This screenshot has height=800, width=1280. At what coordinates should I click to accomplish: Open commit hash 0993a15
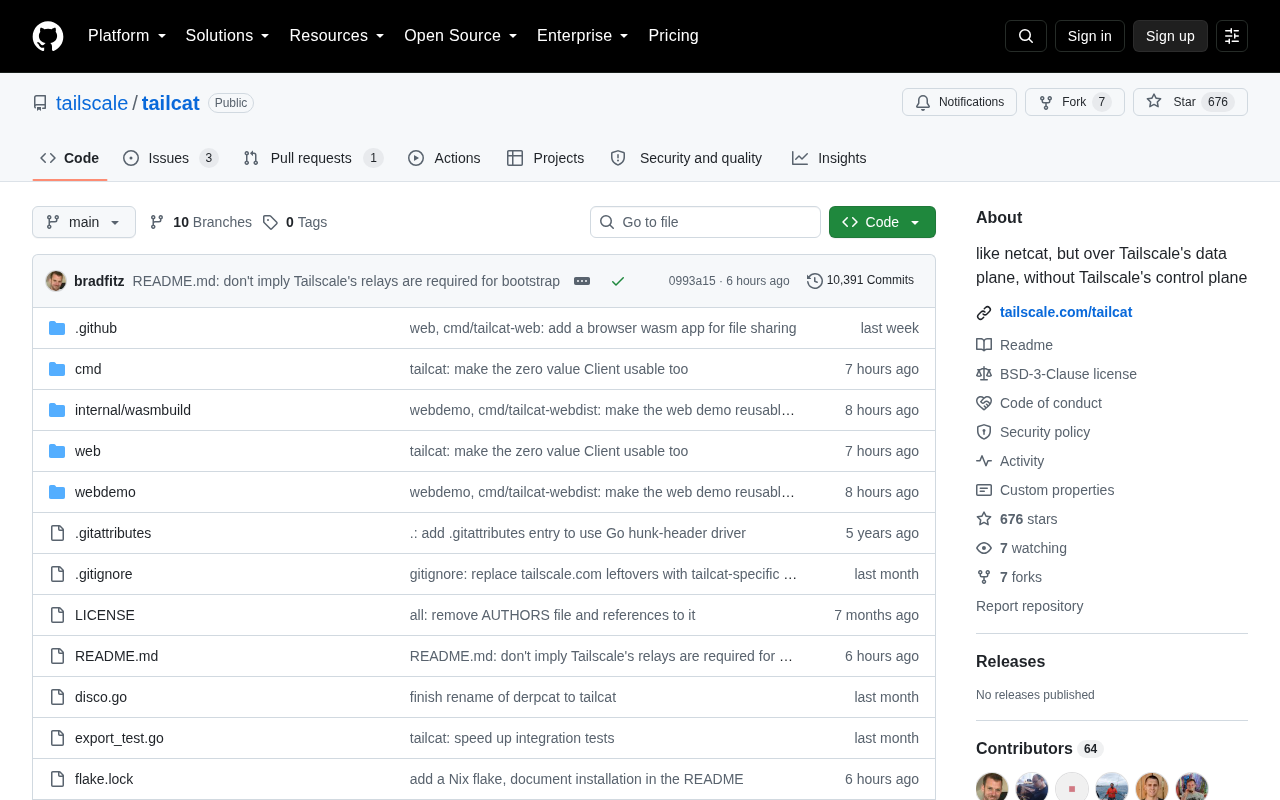(x=692, y=281)
